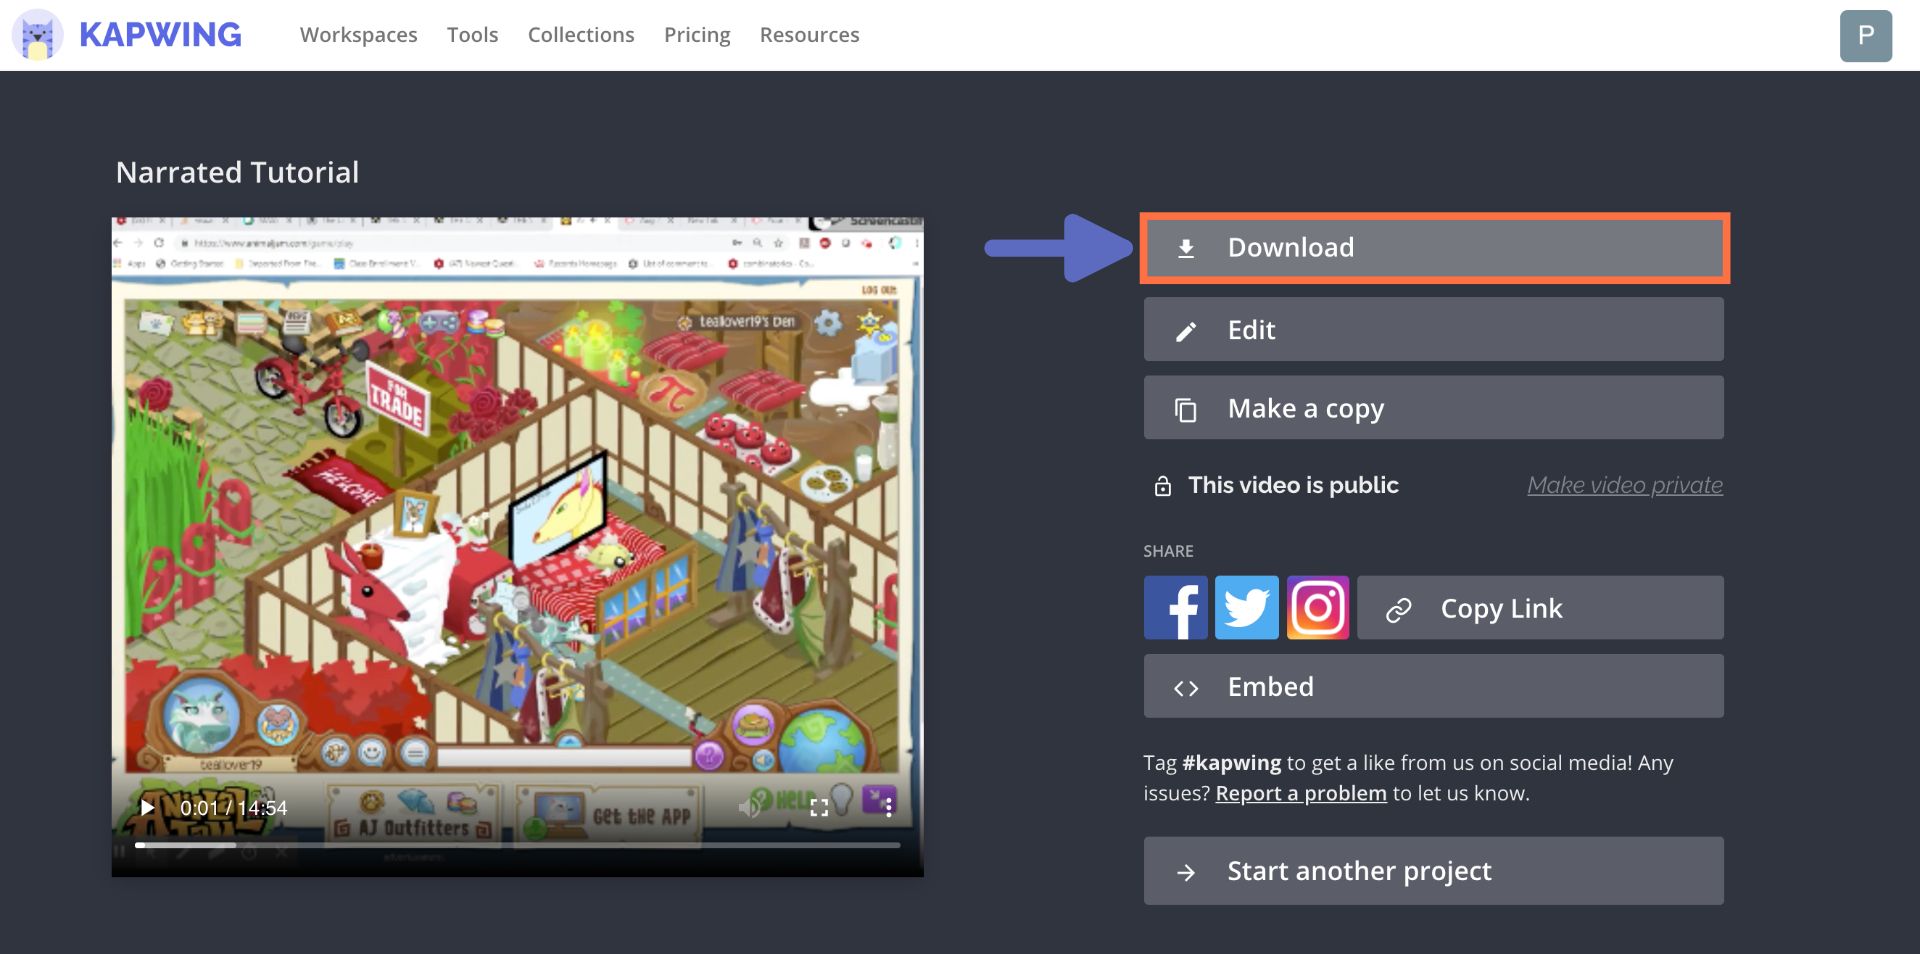Open video player three-dot options menu

888,807
